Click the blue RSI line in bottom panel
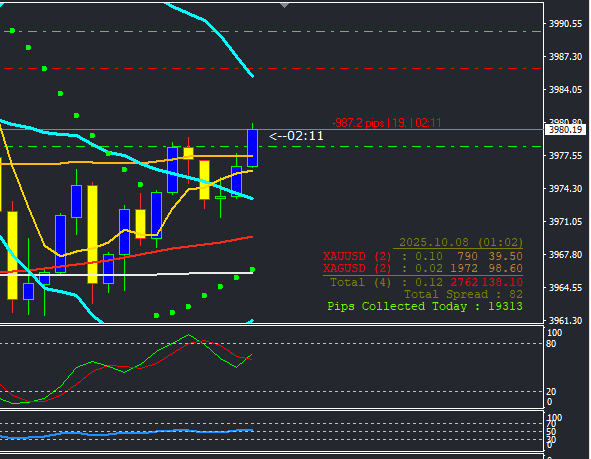 click(126, 433)
